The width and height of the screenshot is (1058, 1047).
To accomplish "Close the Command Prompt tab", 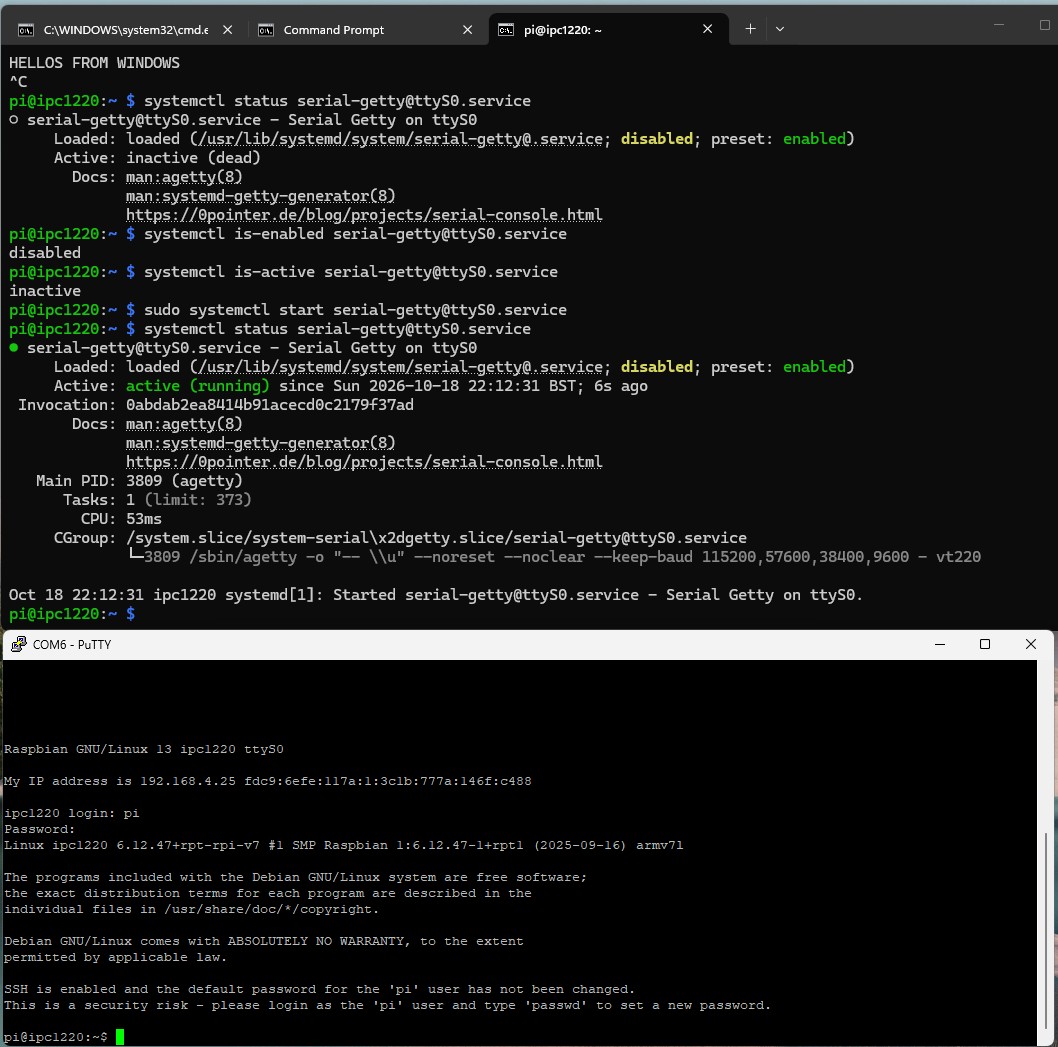I will click(467, 30).
